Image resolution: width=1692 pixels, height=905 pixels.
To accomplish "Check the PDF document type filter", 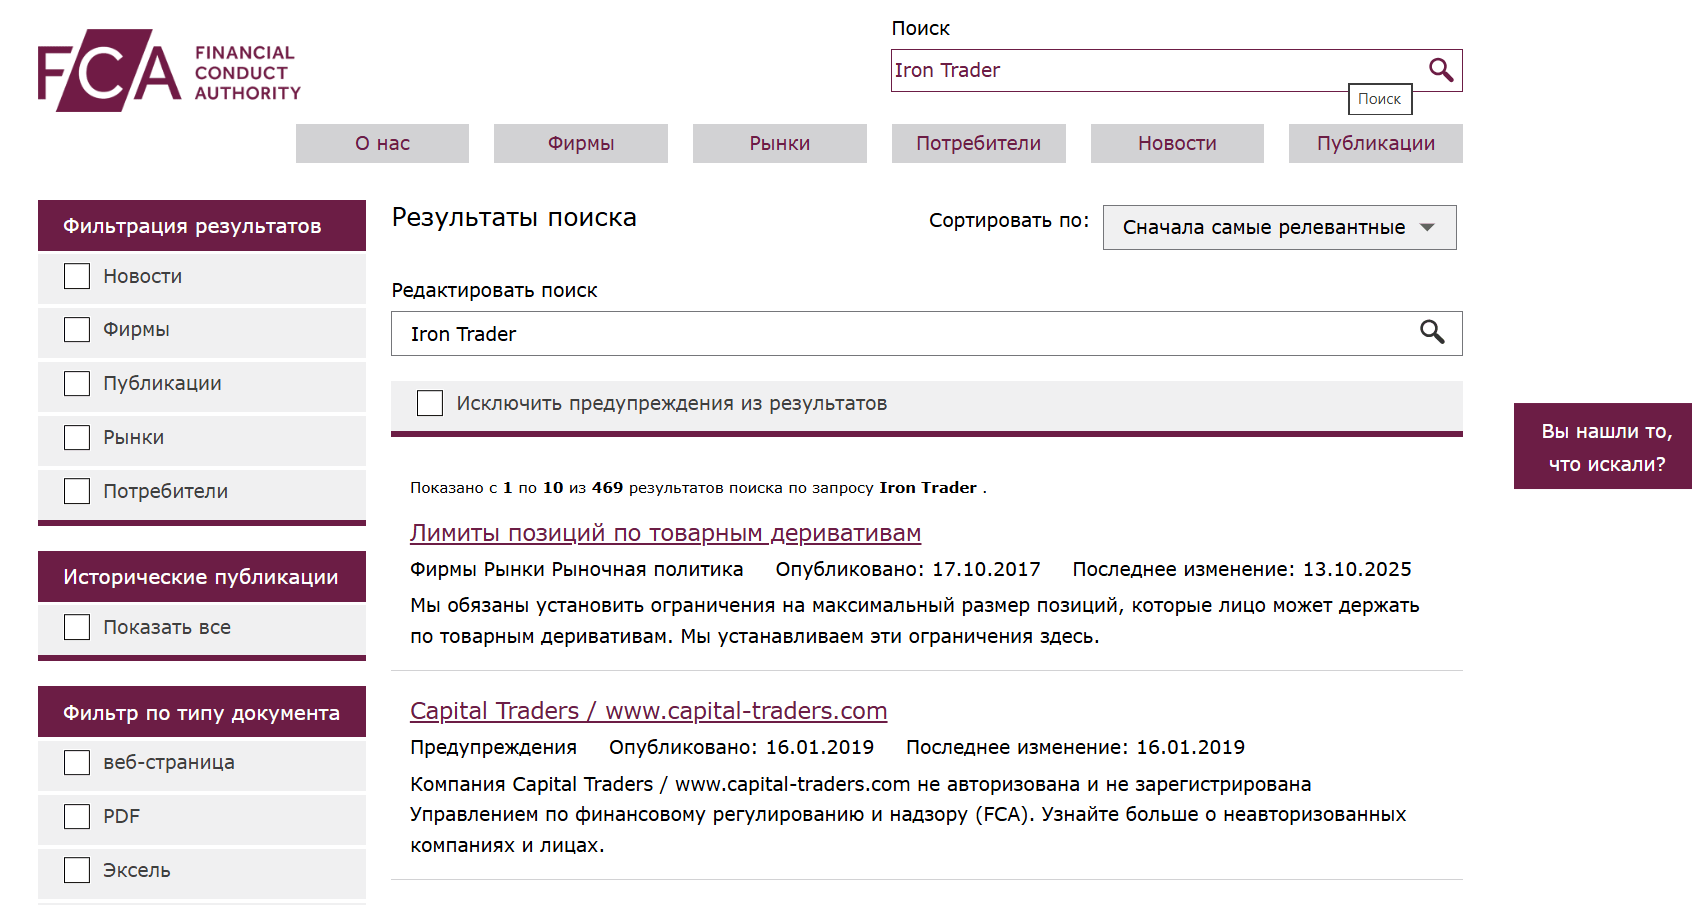I will (77, 815).
